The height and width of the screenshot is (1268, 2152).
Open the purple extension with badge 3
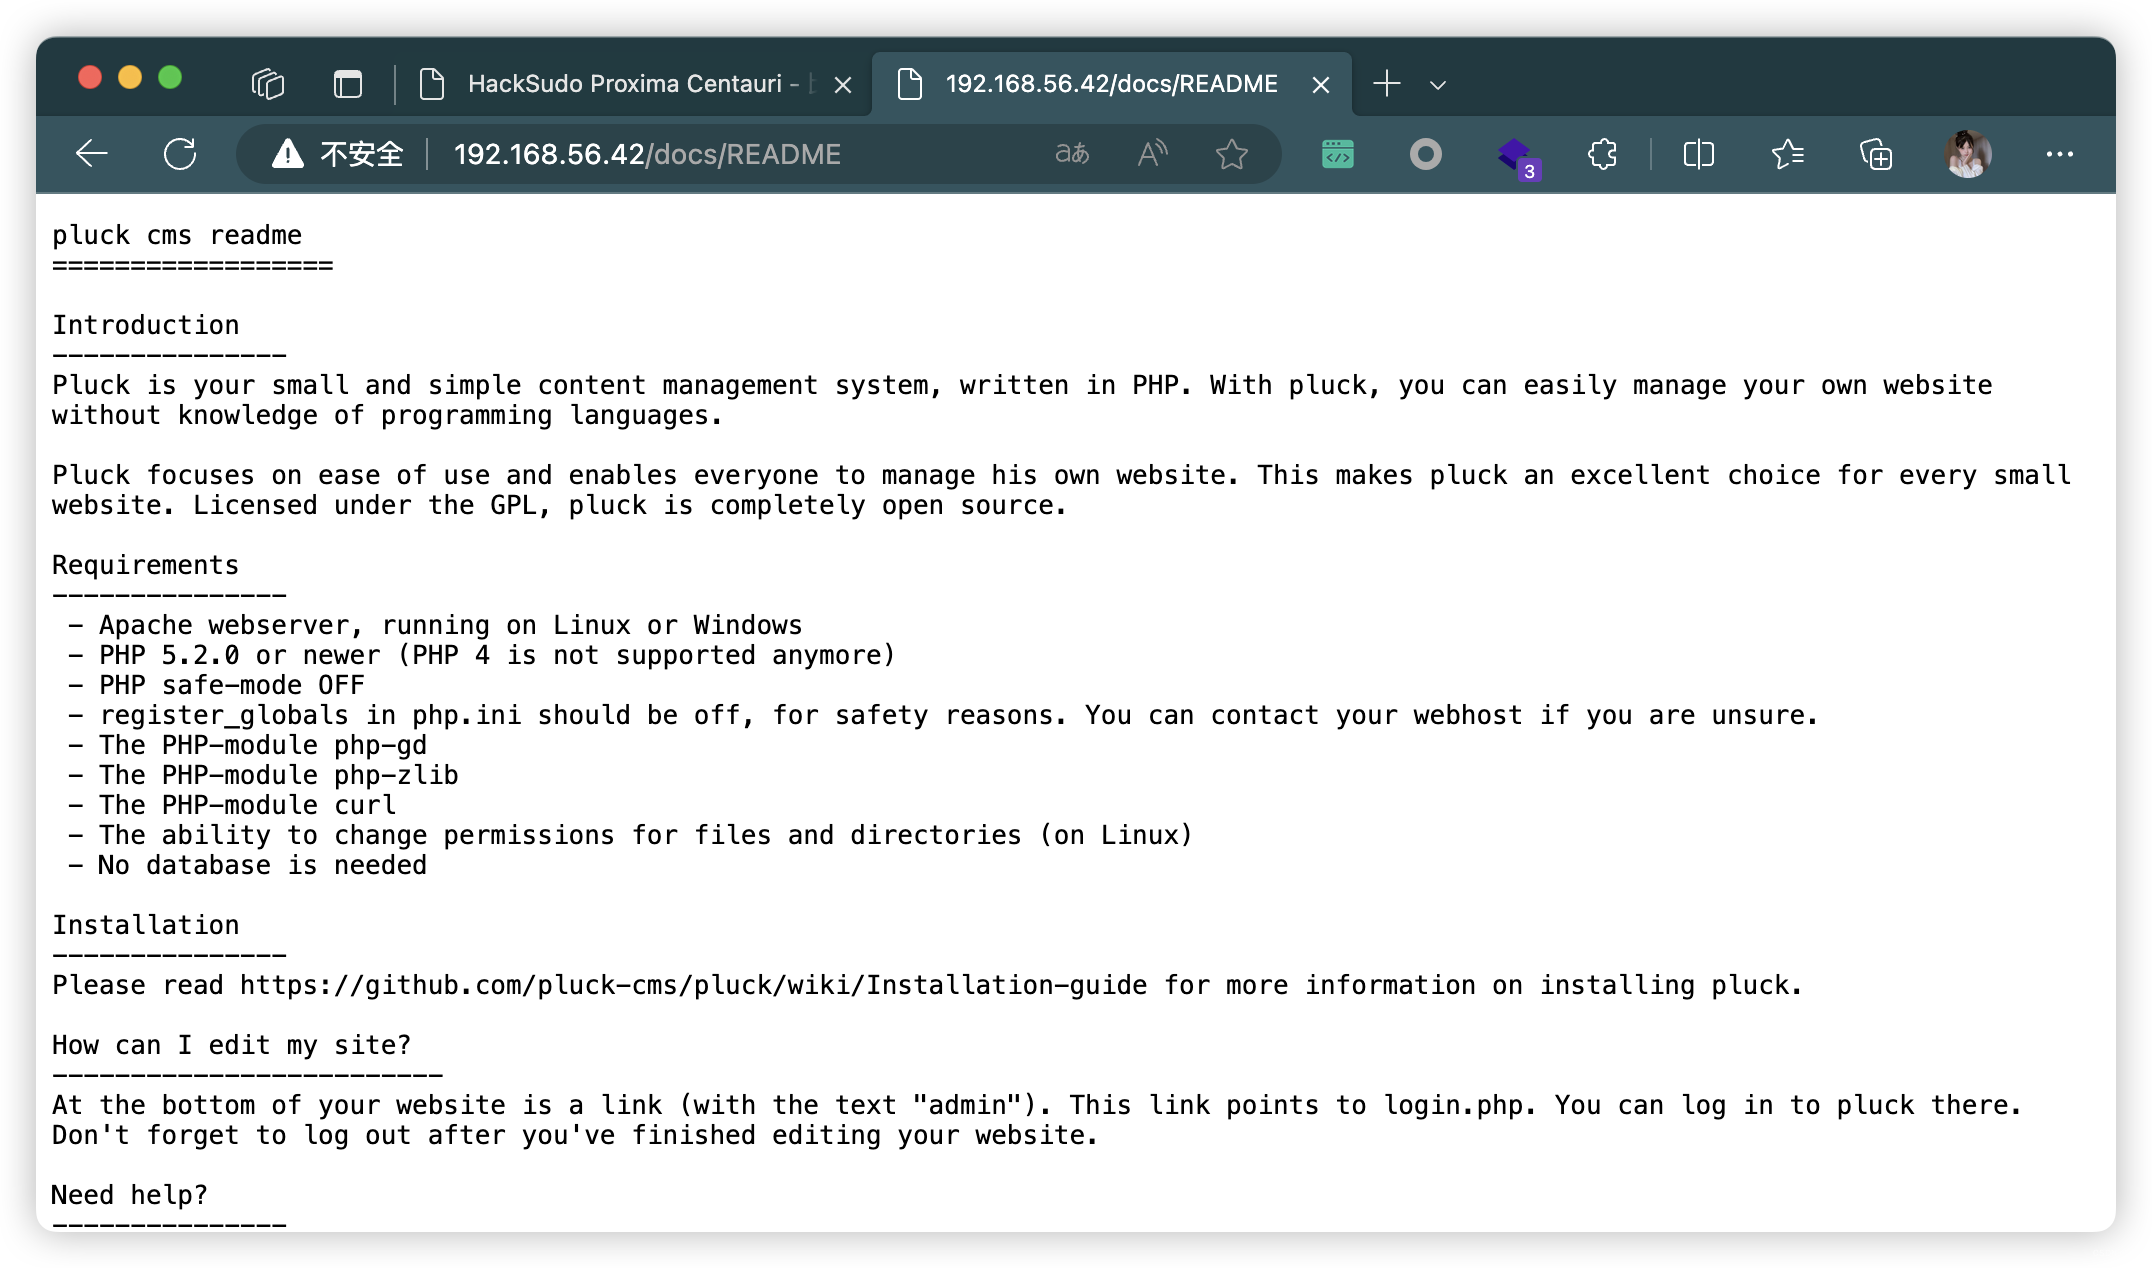(x=1518, y=158)
